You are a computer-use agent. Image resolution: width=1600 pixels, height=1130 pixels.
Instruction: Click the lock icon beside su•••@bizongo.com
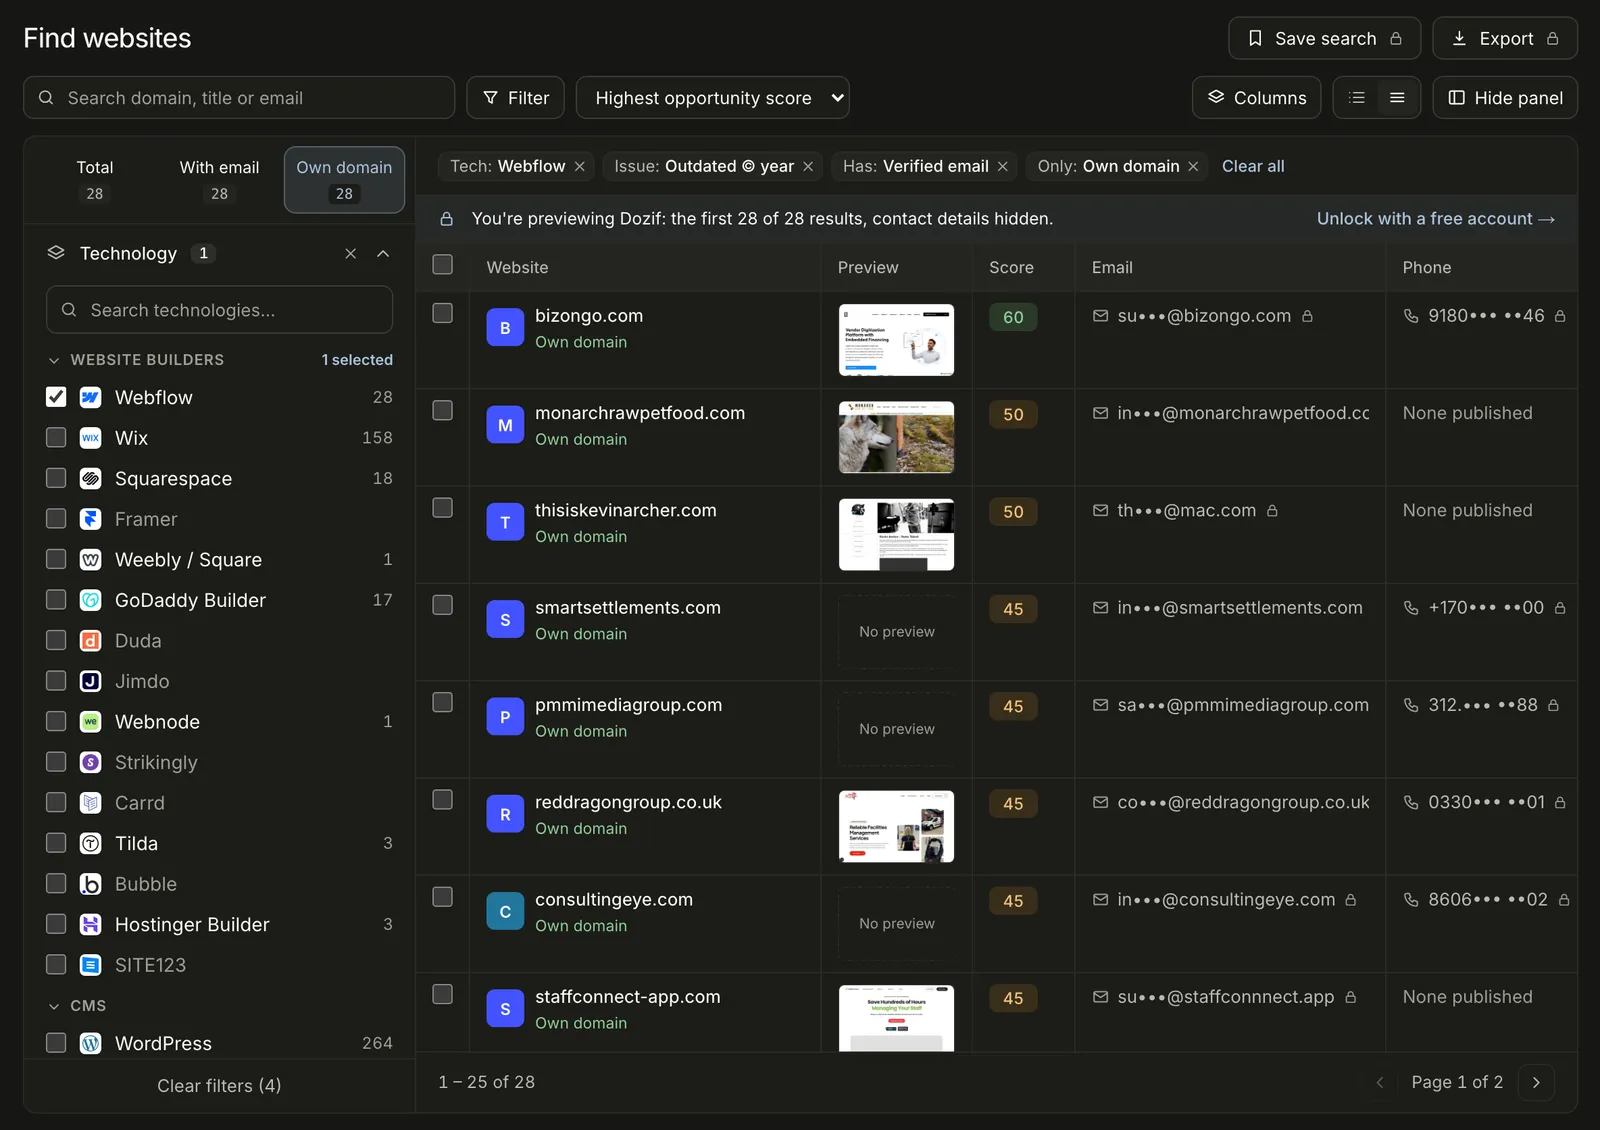tap(1307, 316)
